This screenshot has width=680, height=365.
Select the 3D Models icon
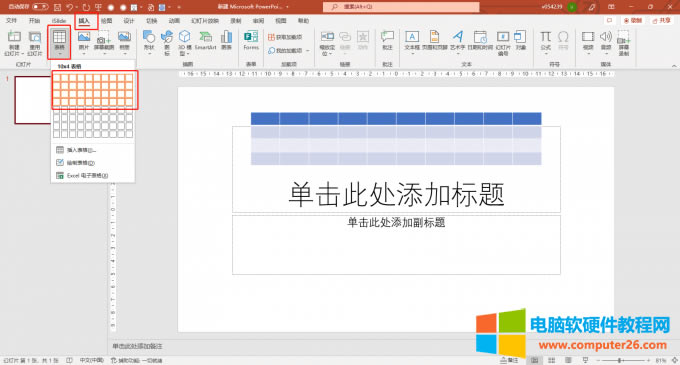click(x=185, y=42)
